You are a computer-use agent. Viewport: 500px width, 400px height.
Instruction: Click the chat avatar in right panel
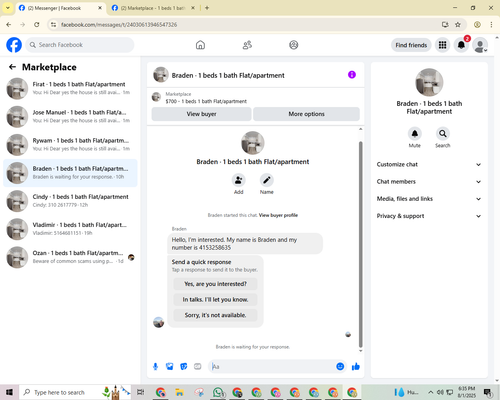coord(429,82)
